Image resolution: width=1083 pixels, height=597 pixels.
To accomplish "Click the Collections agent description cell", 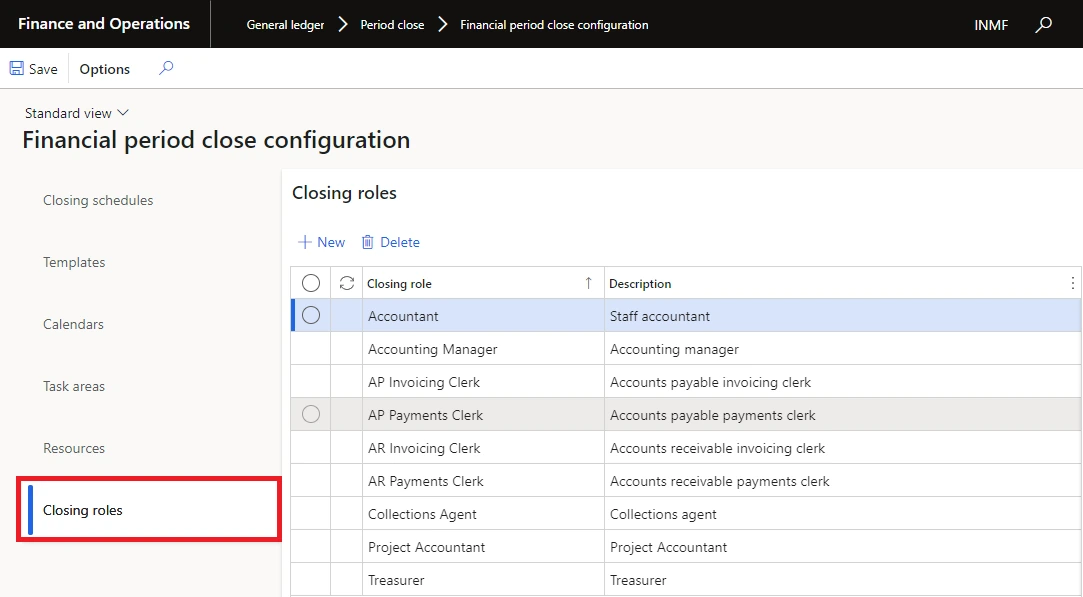I will (x=843, y=514).
